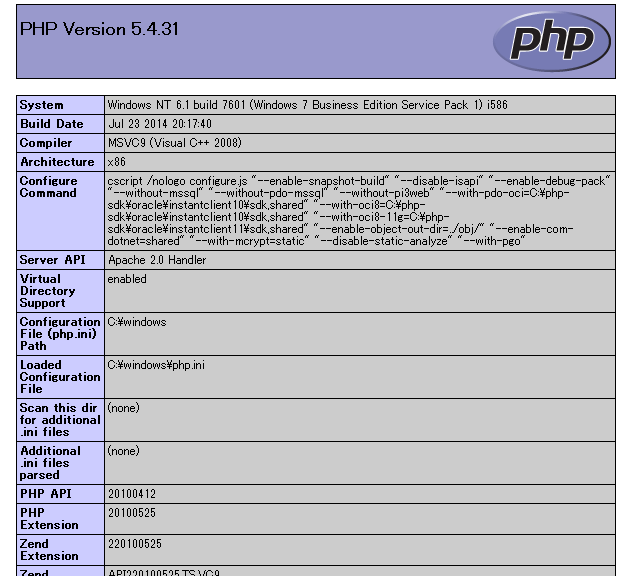Click the '20100412' PHP API value
Viewport: 633px width, 576px height.
point(132,494)
